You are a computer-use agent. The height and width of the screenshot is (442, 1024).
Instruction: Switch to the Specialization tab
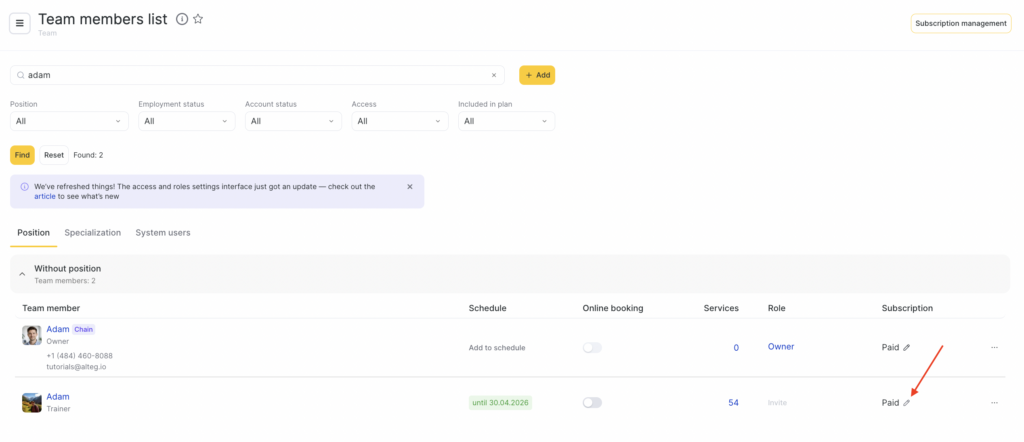93,233
